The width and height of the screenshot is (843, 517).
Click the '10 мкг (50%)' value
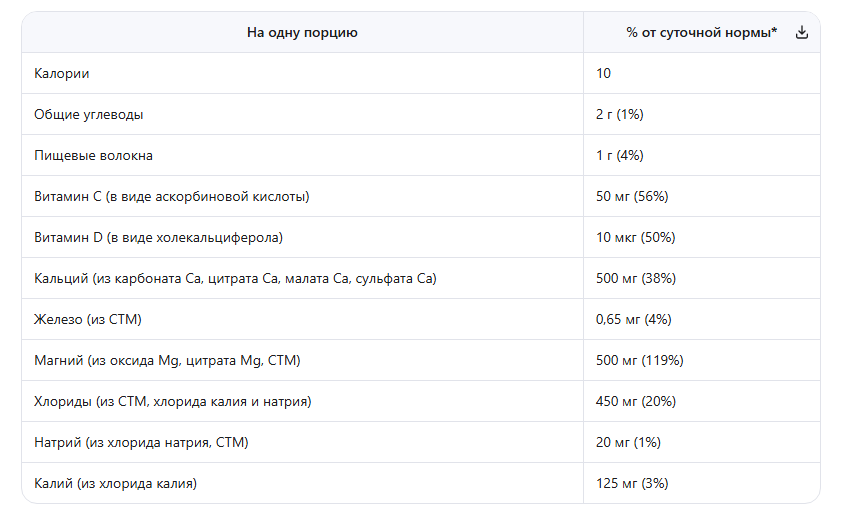(635, 237)
